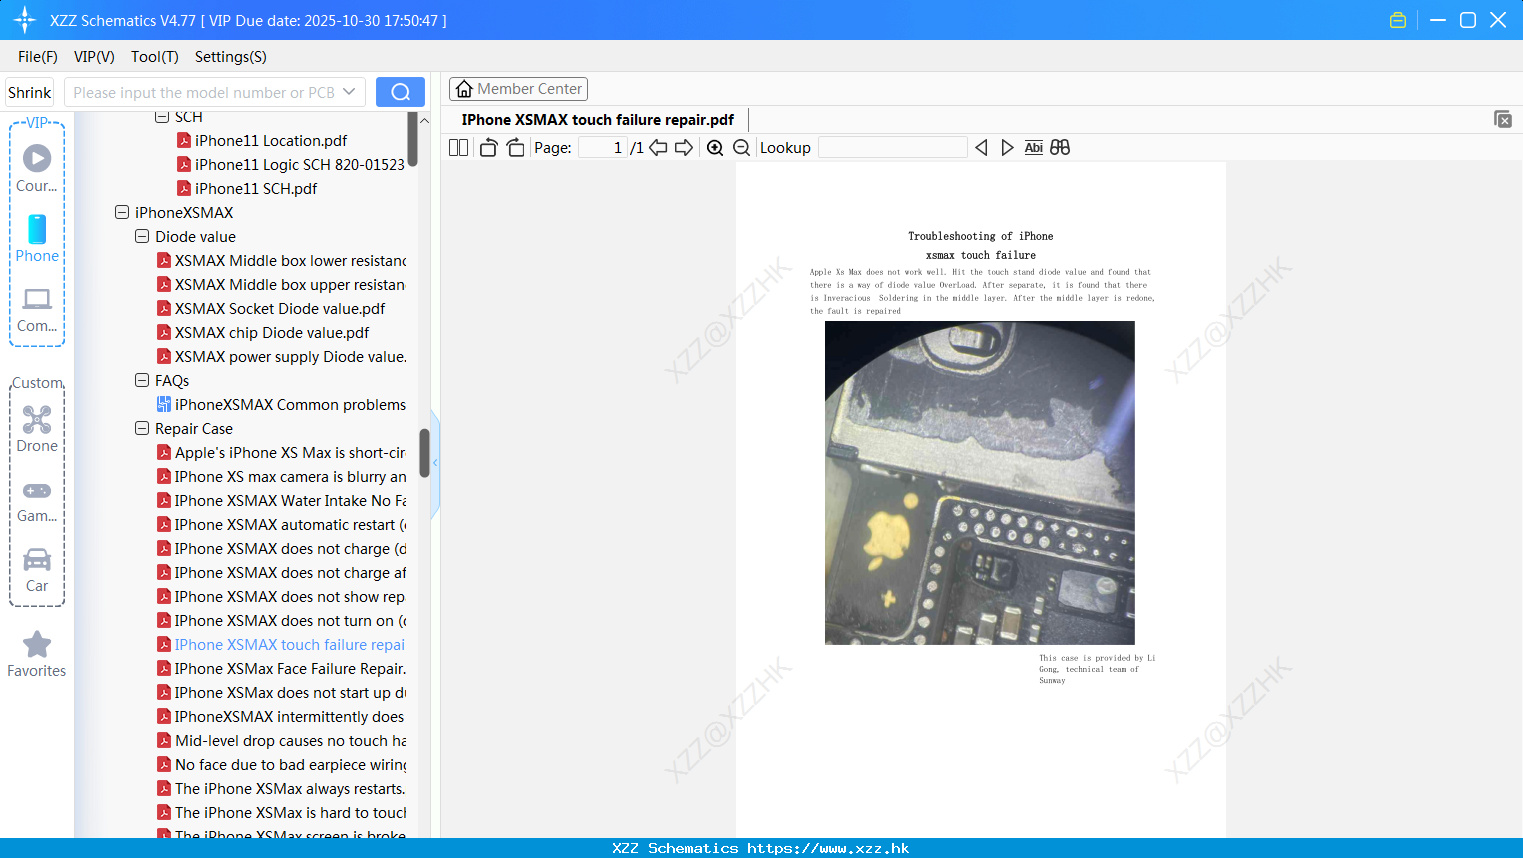
Task: Open iPhone11 SCH.pdf
Action: pos(247,188)
